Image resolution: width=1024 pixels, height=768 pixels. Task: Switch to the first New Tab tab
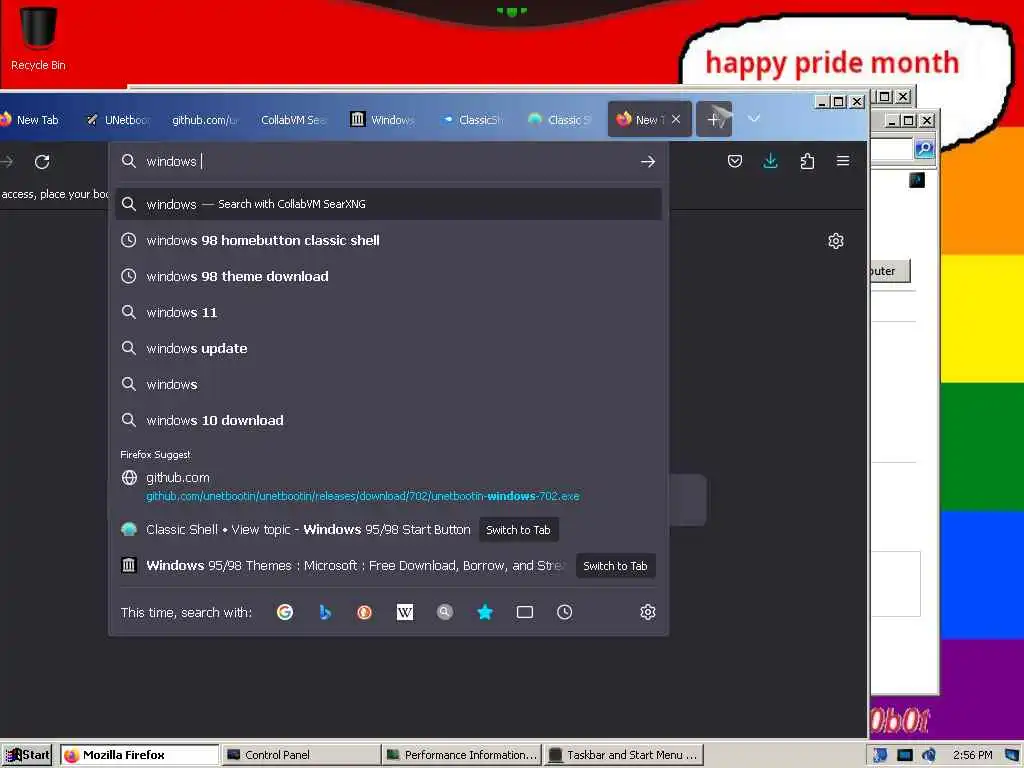pos(31,120)
